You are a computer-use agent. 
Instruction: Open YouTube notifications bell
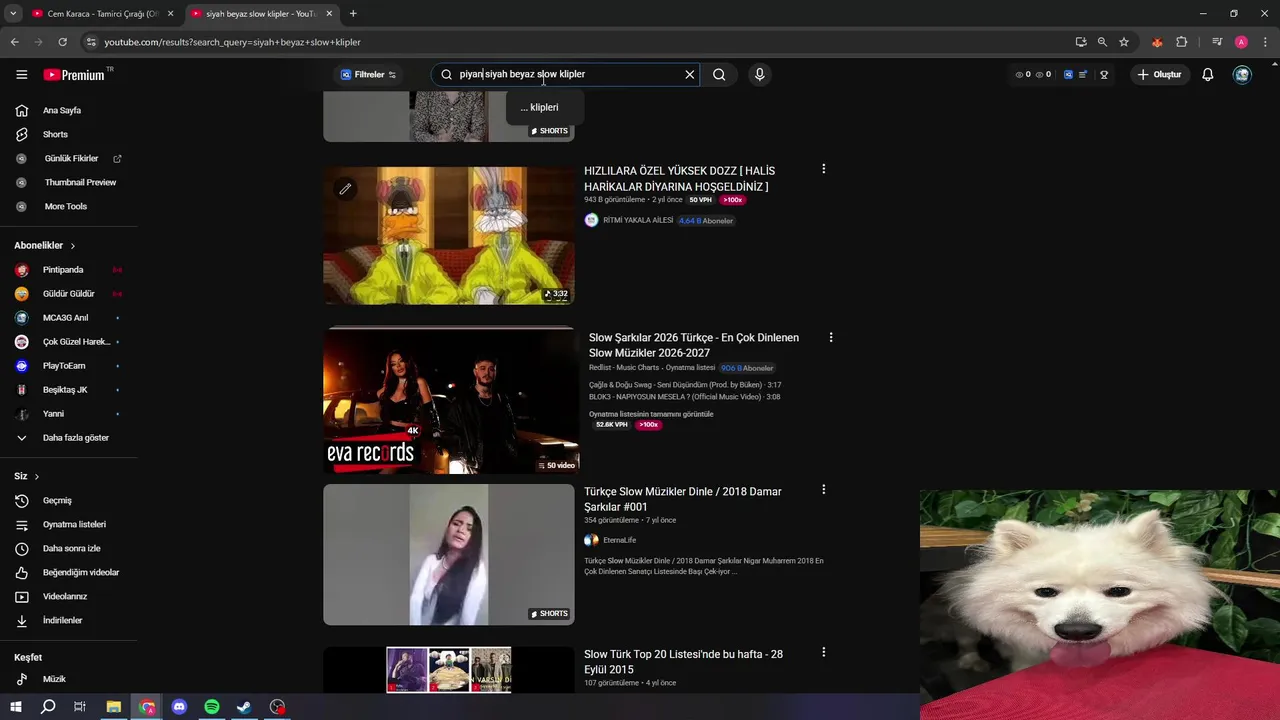click(x=1208, y=75)
